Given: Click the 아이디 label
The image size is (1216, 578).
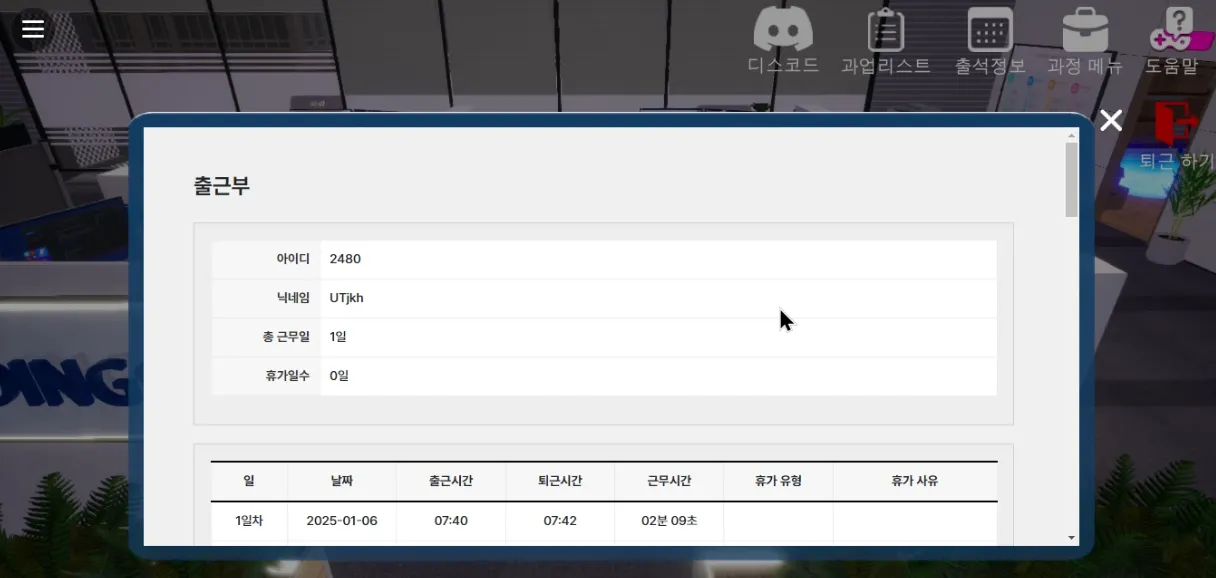Looking at the screenshot, I should 293,259.
